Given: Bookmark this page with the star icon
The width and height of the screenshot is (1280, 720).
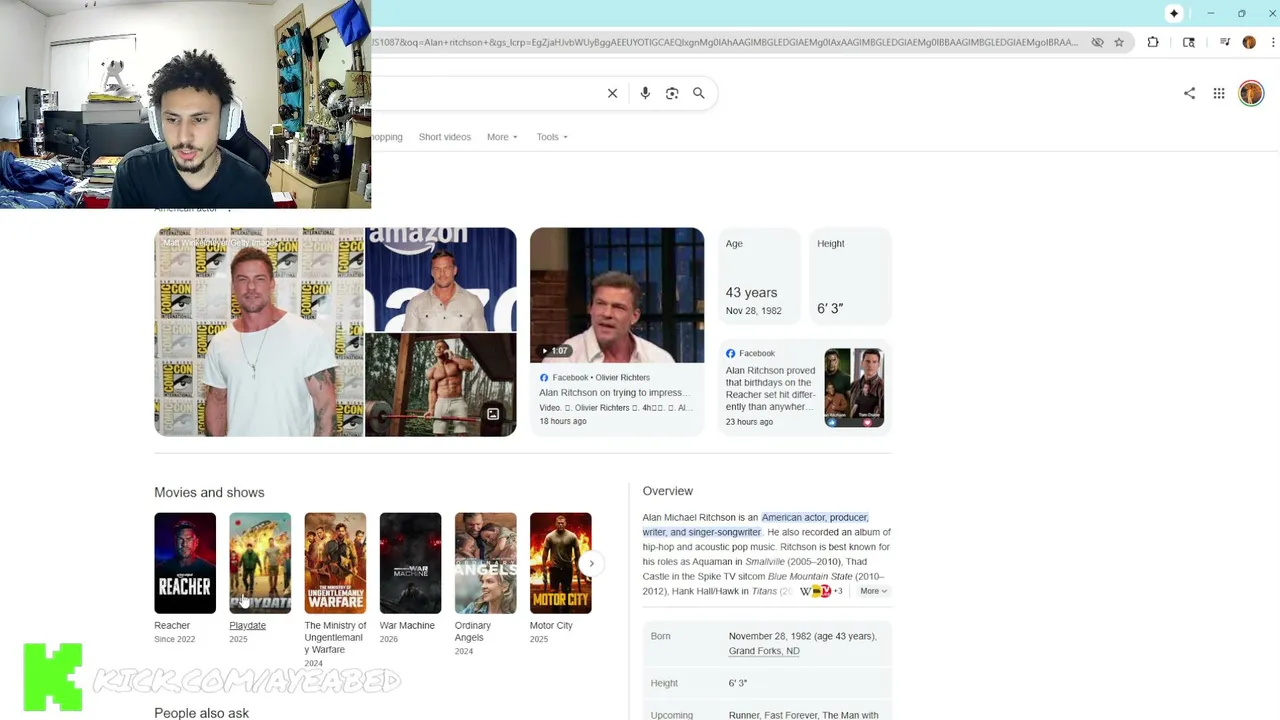Looking at the screenshot, I should pos(1119,42).
